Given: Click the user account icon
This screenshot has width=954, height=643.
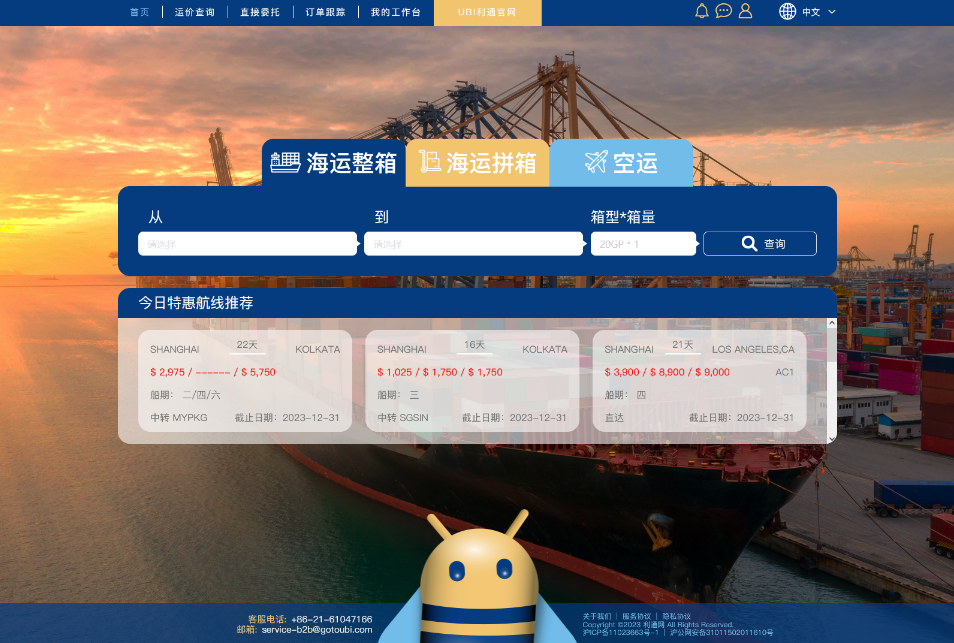Looking at the screenshot, I should tap(745, 10).
